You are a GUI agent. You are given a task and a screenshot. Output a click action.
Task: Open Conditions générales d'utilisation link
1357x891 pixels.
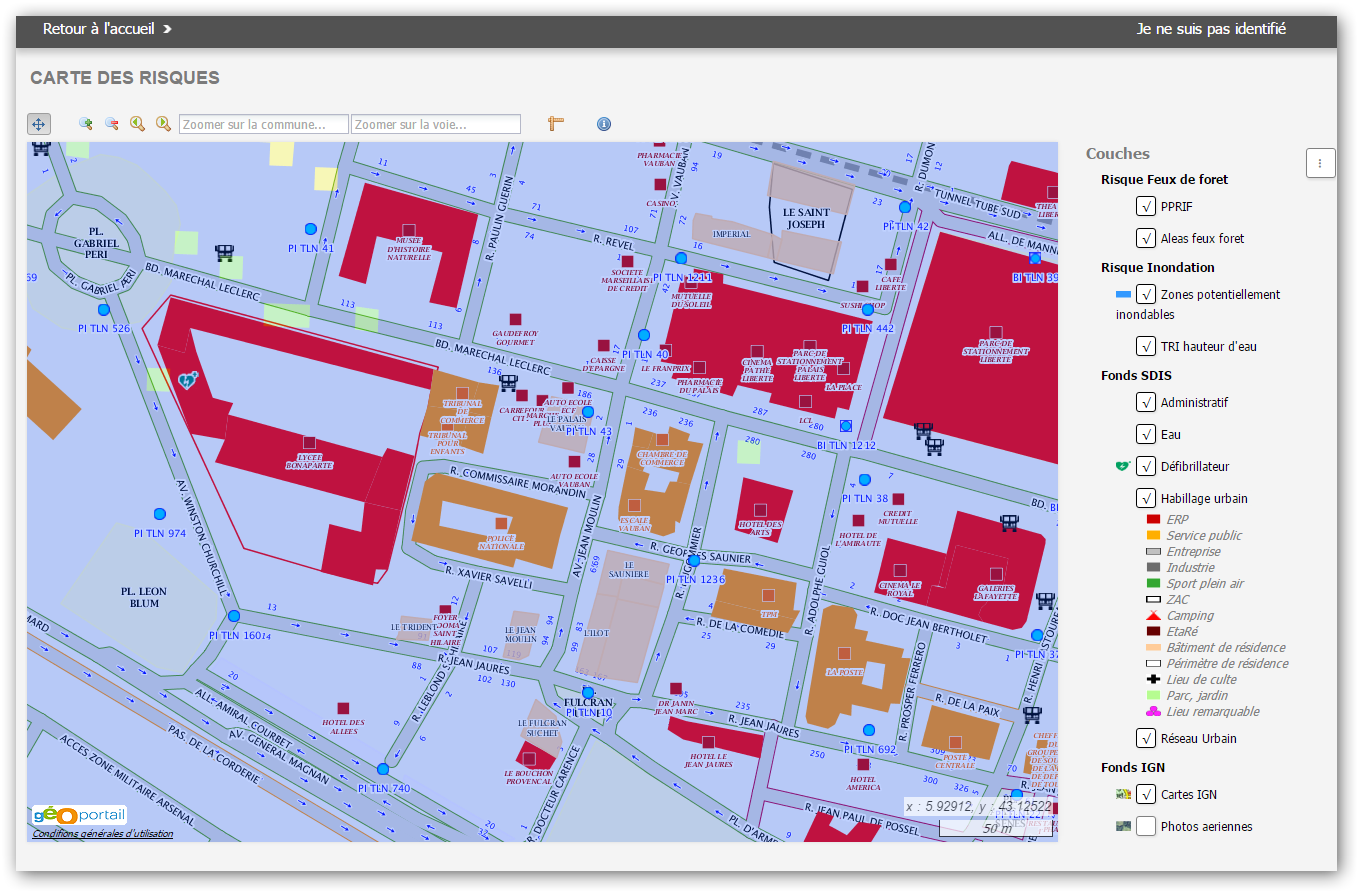click(x=102, y=834)
